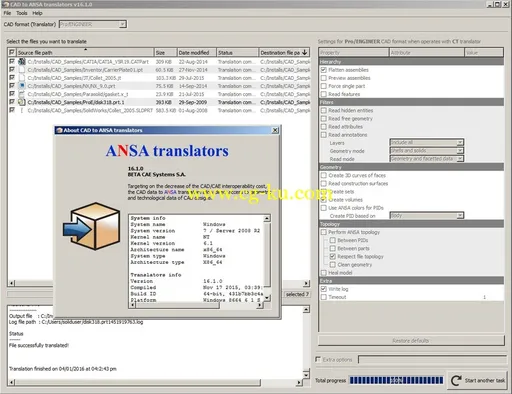Click the system info box up arrow
Screen dimensions: 512x394
pyautogui.click(x=267, y=219)
